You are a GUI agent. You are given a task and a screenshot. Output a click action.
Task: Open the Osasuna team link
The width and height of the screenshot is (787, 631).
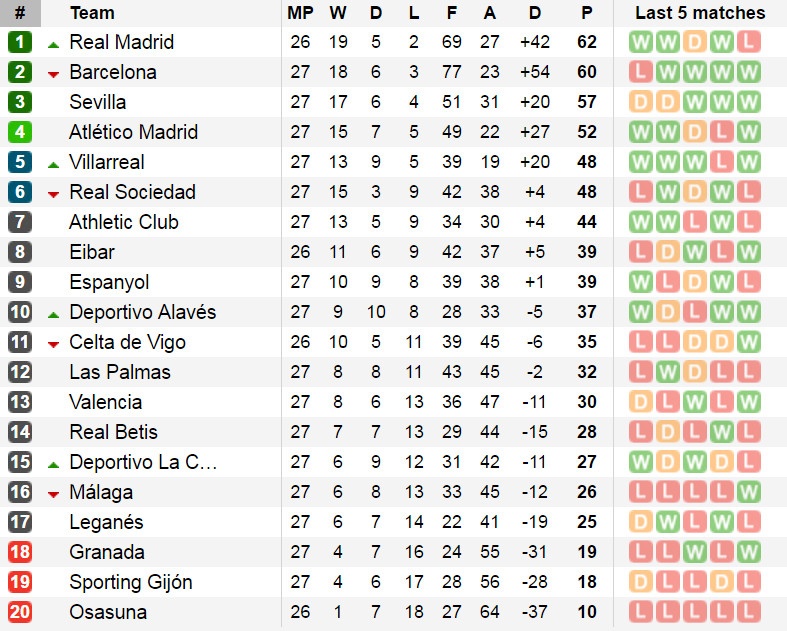[x=107, y=612]
